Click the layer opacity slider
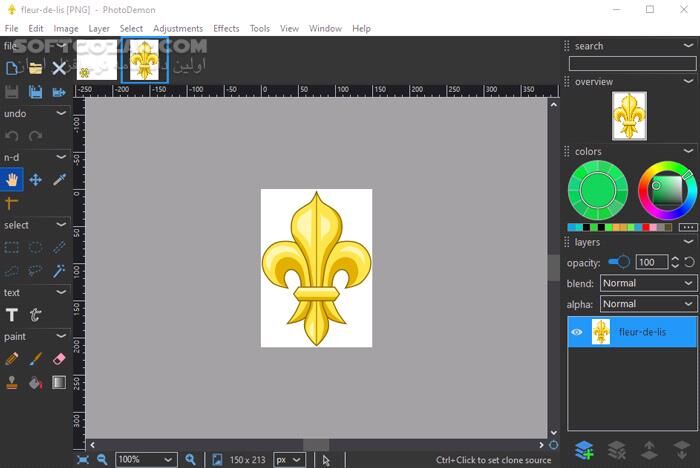 618,262
